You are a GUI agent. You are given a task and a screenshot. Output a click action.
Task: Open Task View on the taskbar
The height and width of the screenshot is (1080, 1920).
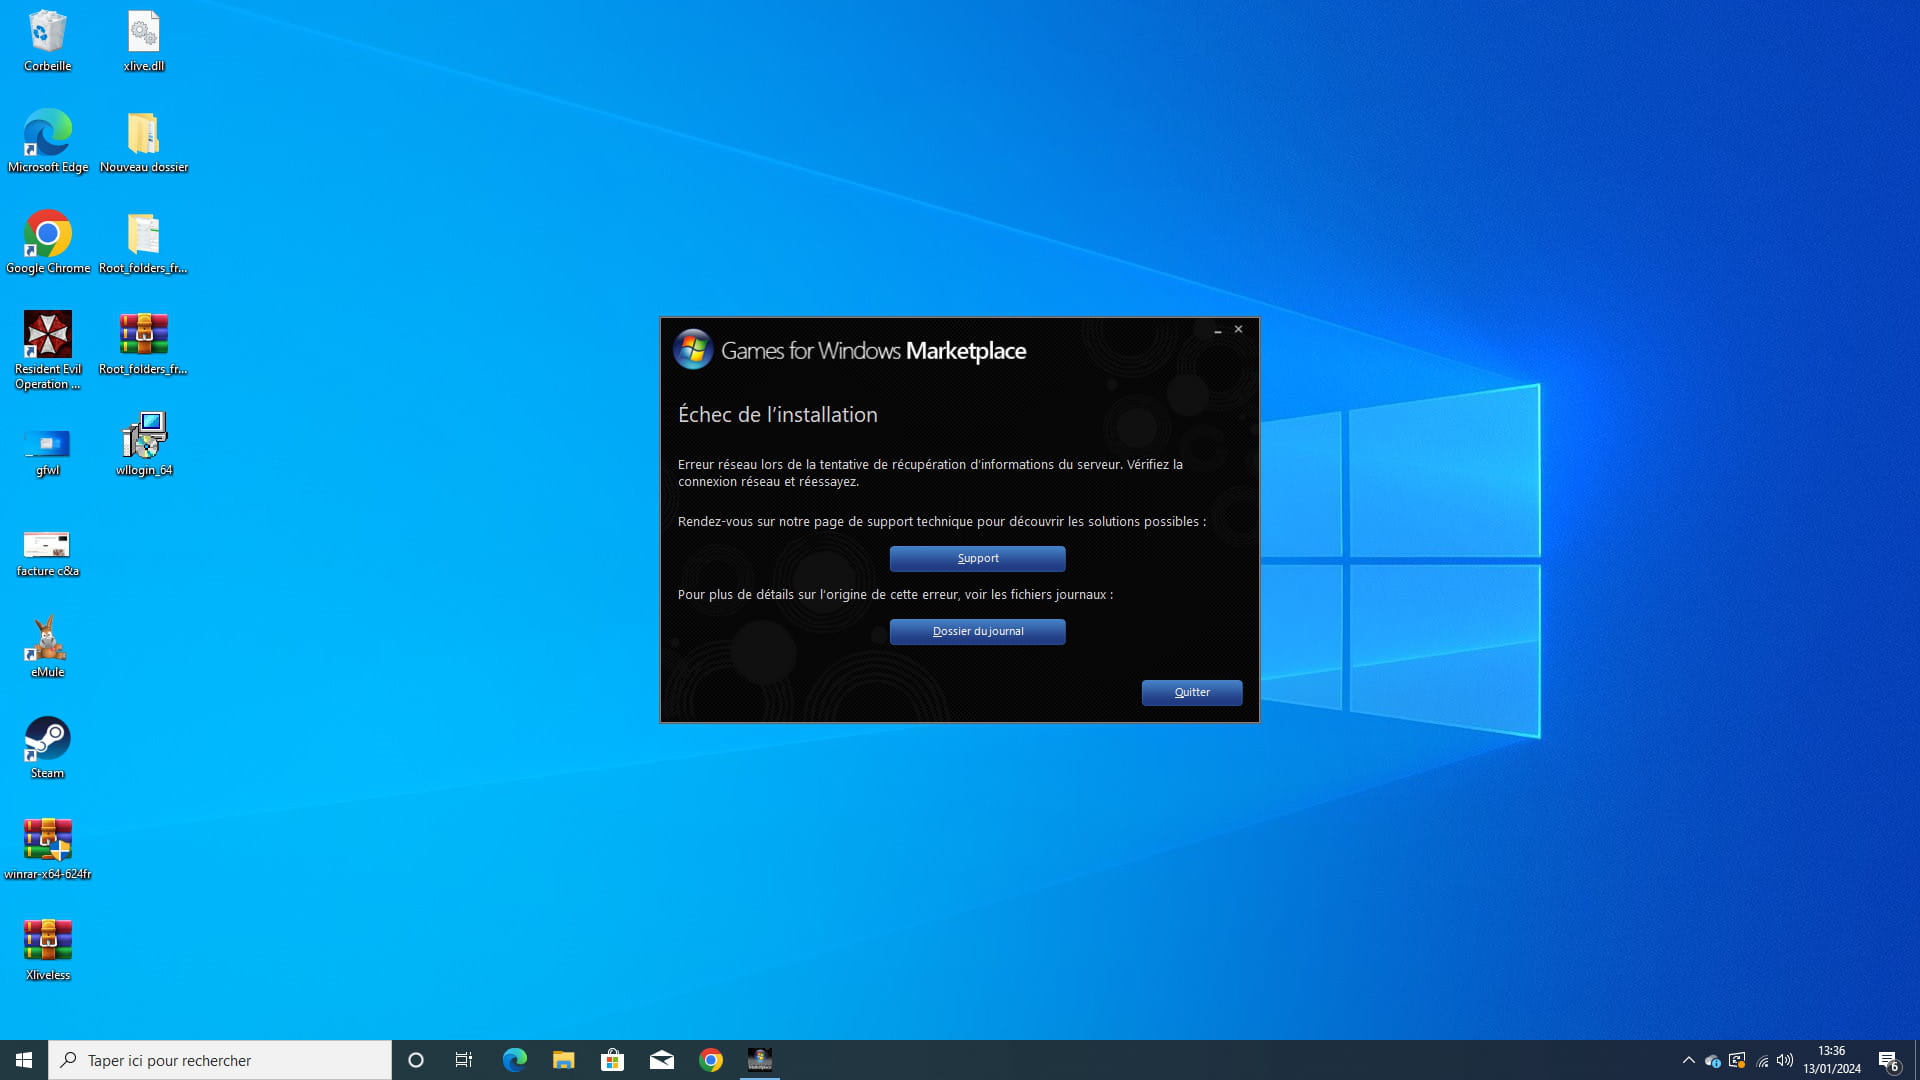coord(464,1060)
